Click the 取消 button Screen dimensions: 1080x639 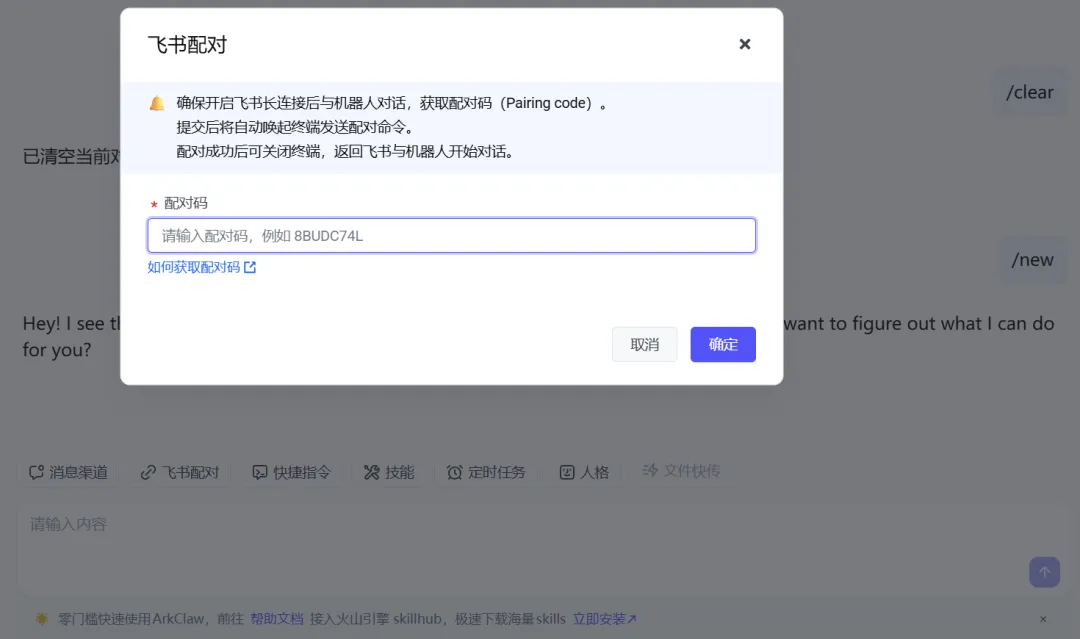(x=645, y=344)
